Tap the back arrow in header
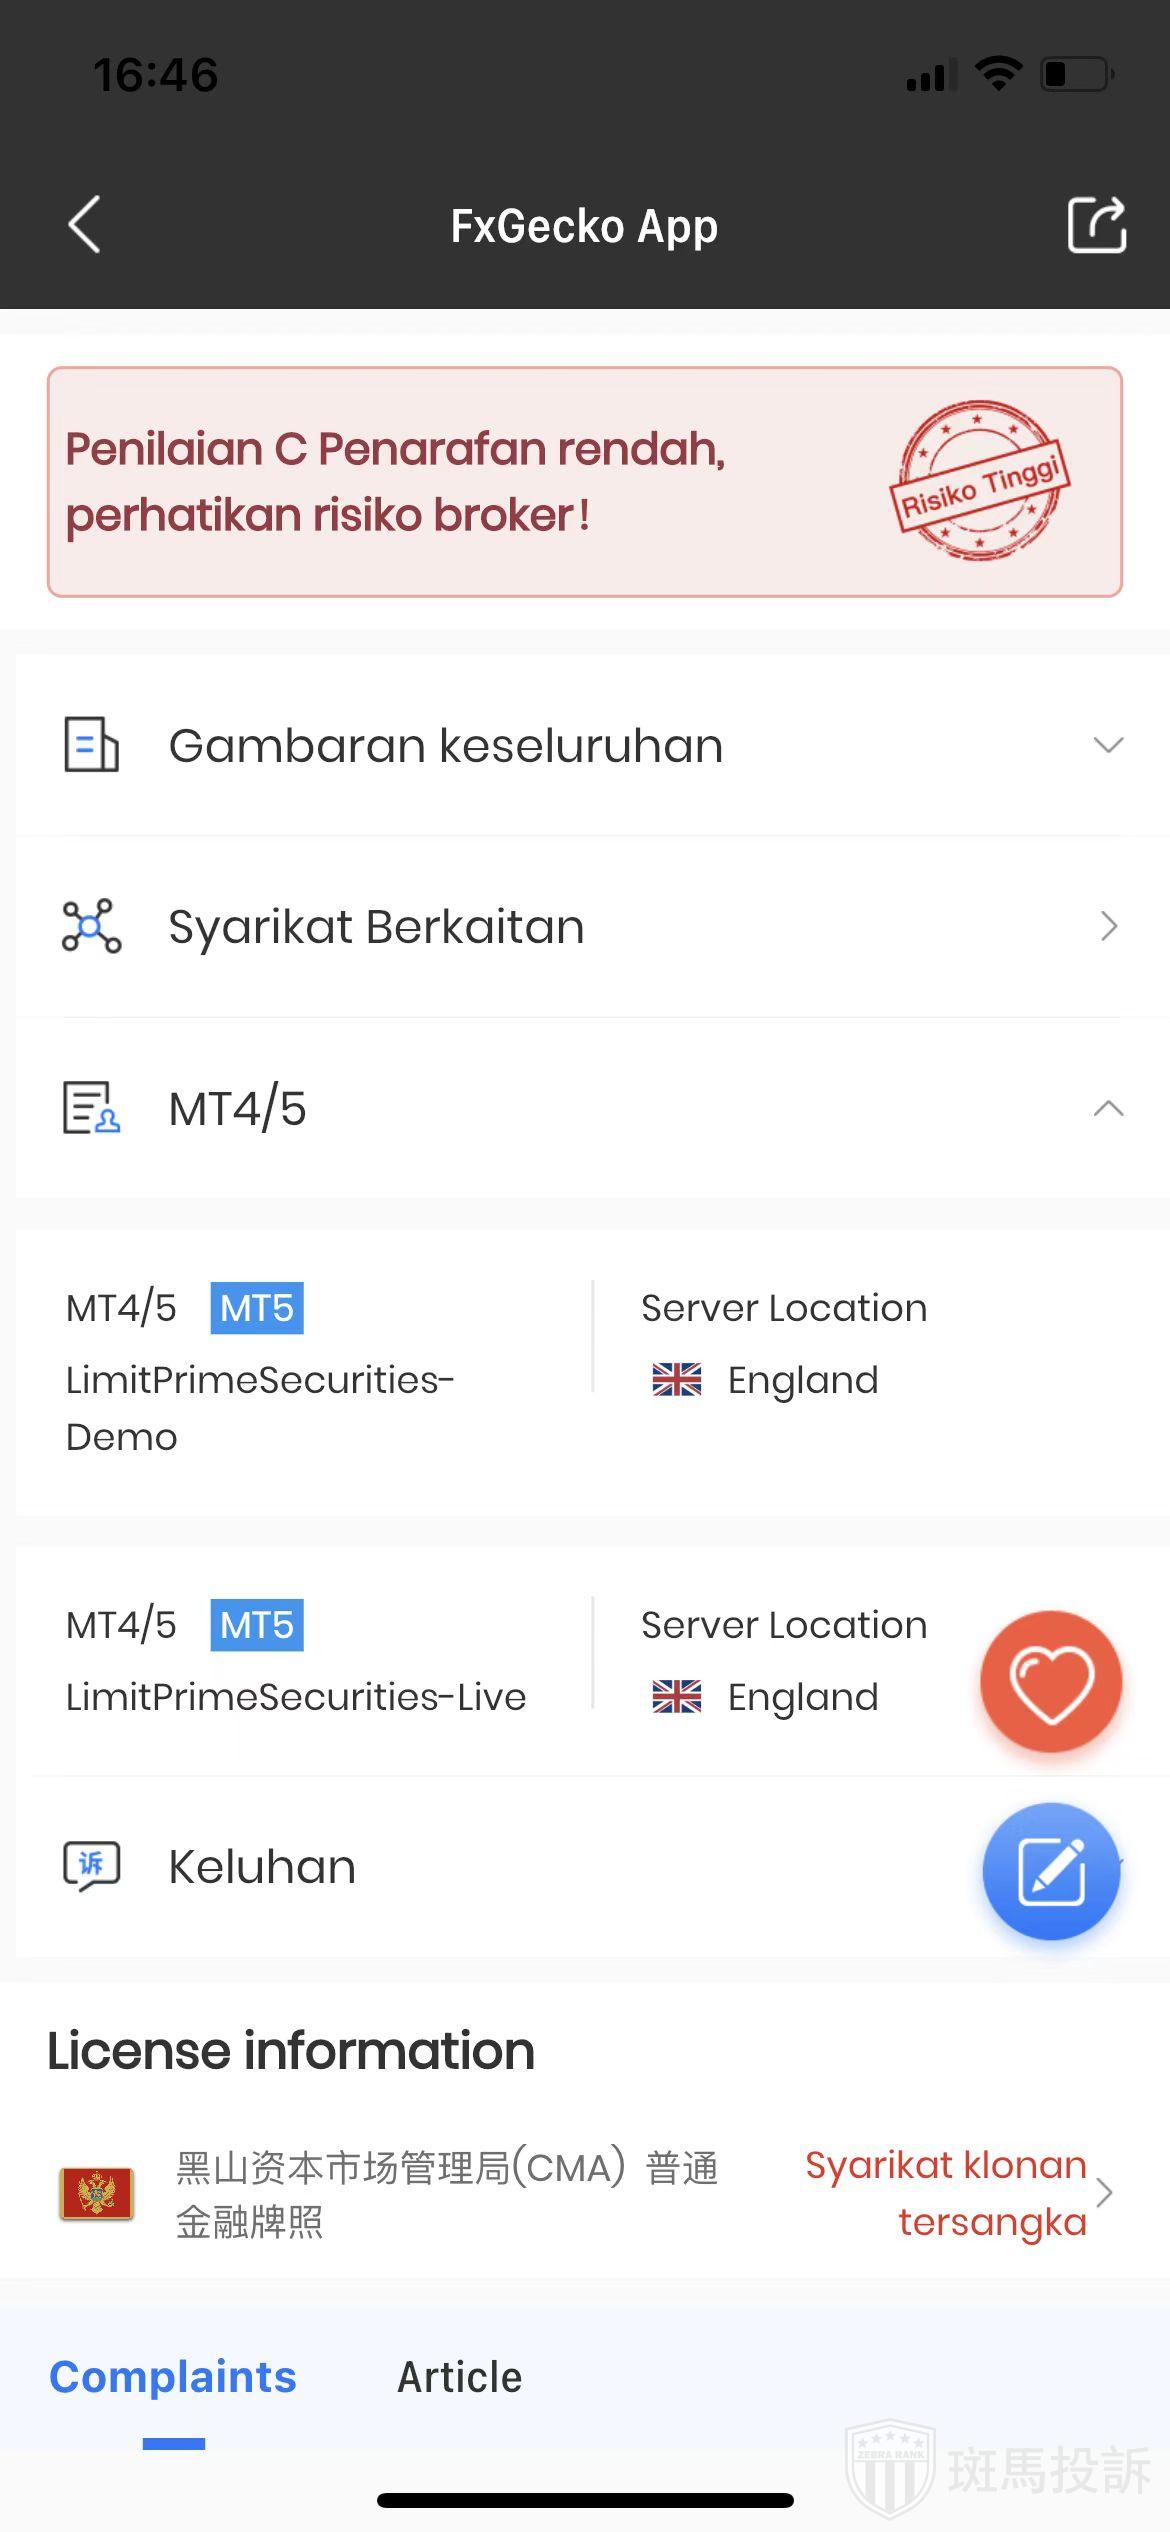Screen dimensions: 1170x2532 pos(85,225)
